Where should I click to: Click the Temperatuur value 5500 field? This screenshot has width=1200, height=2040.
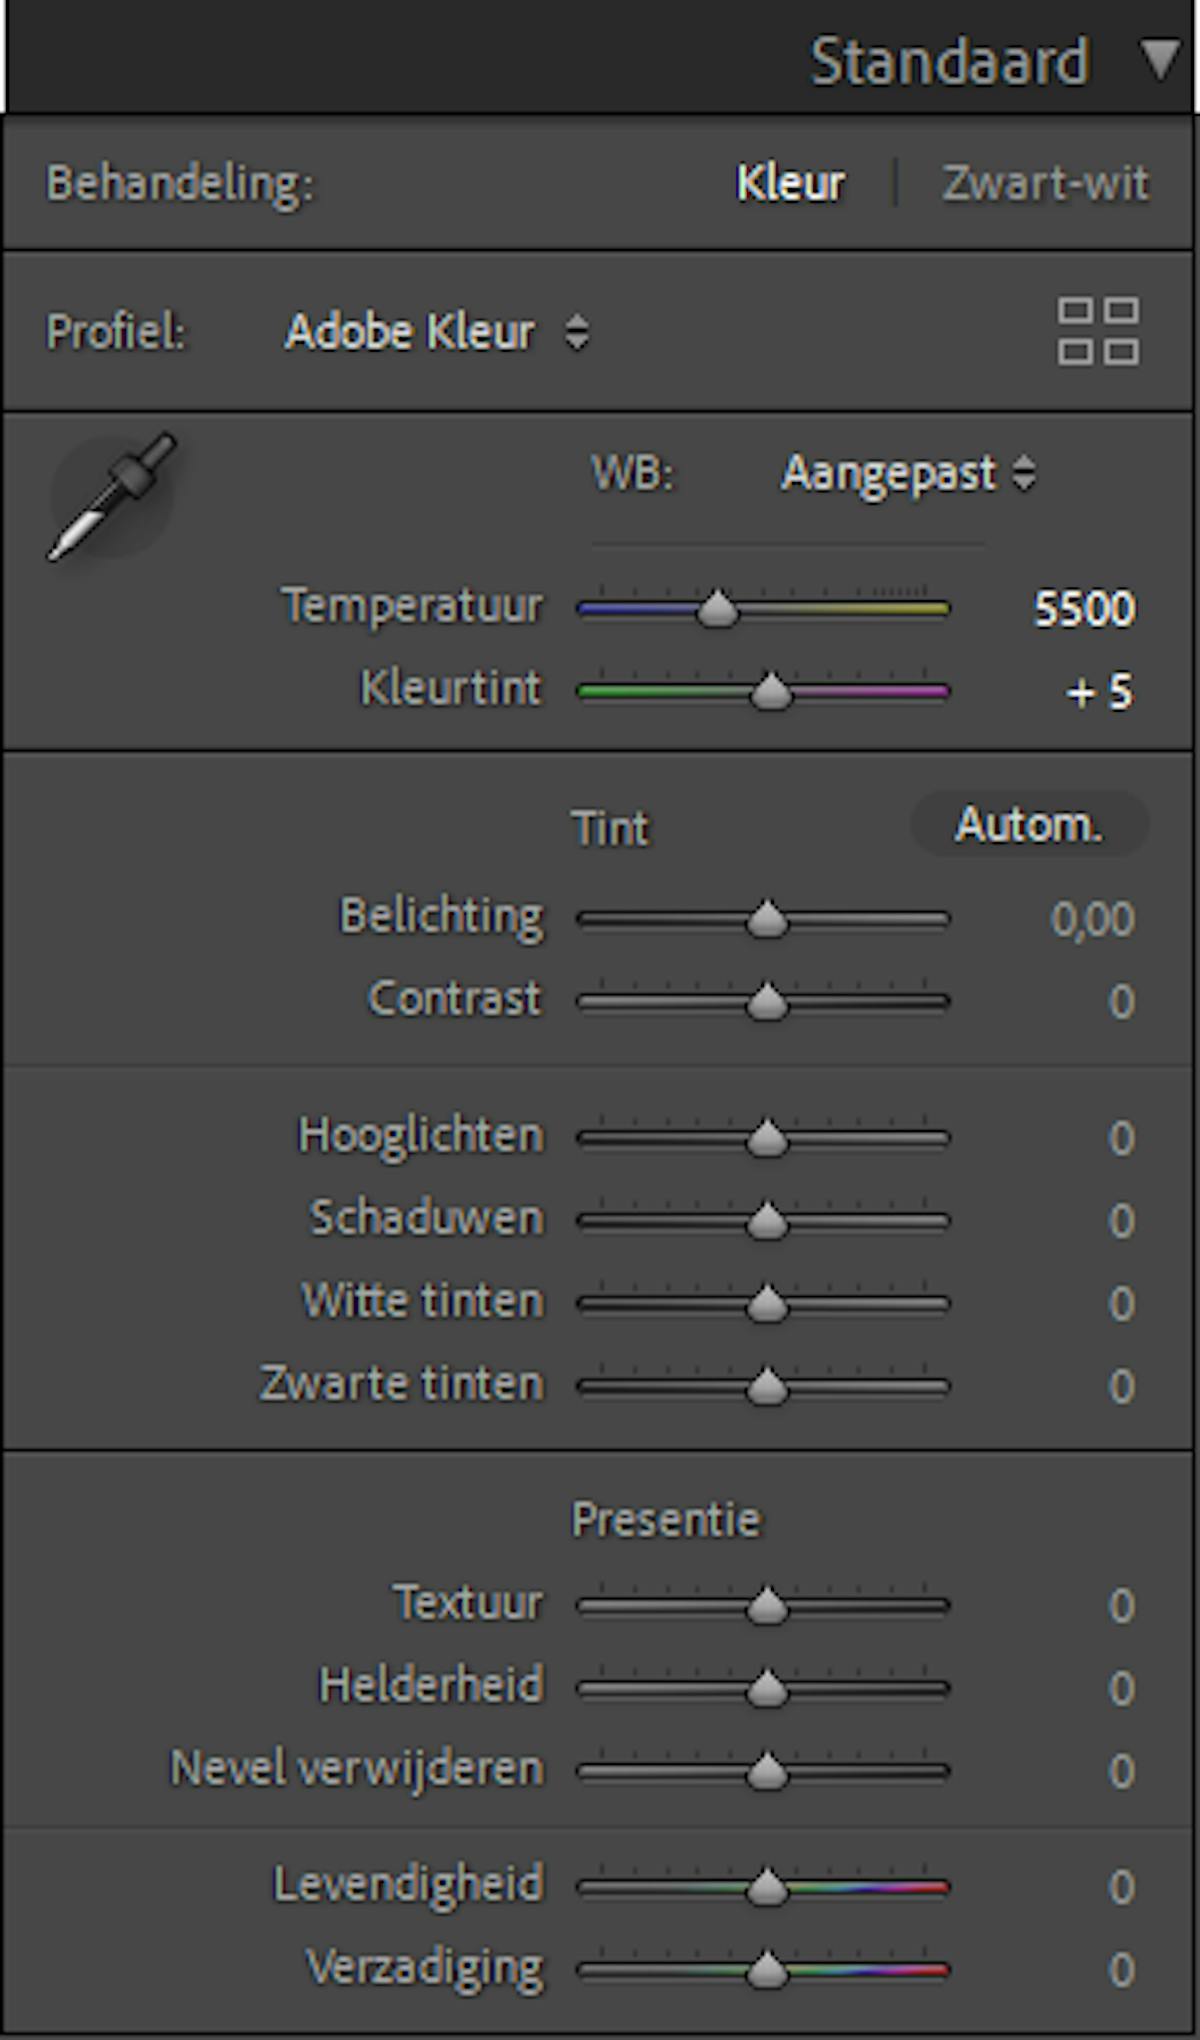[x=1084, y=608]
